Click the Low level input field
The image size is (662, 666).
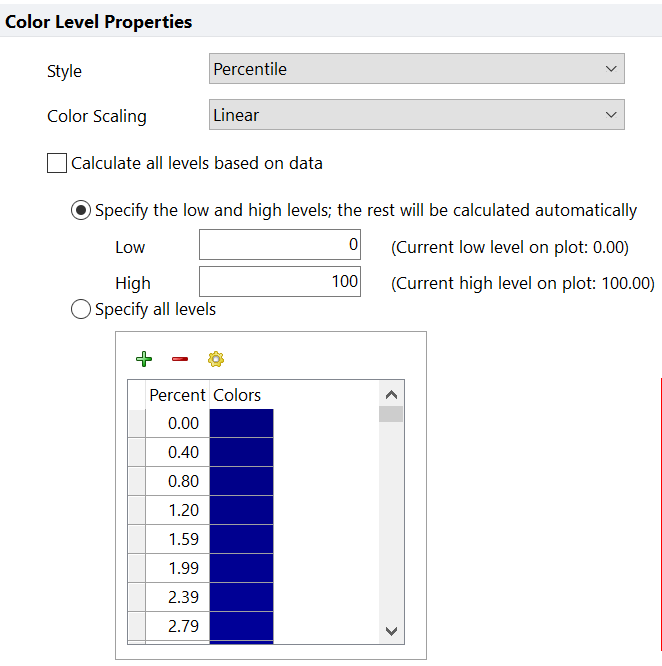click(280, 247)
